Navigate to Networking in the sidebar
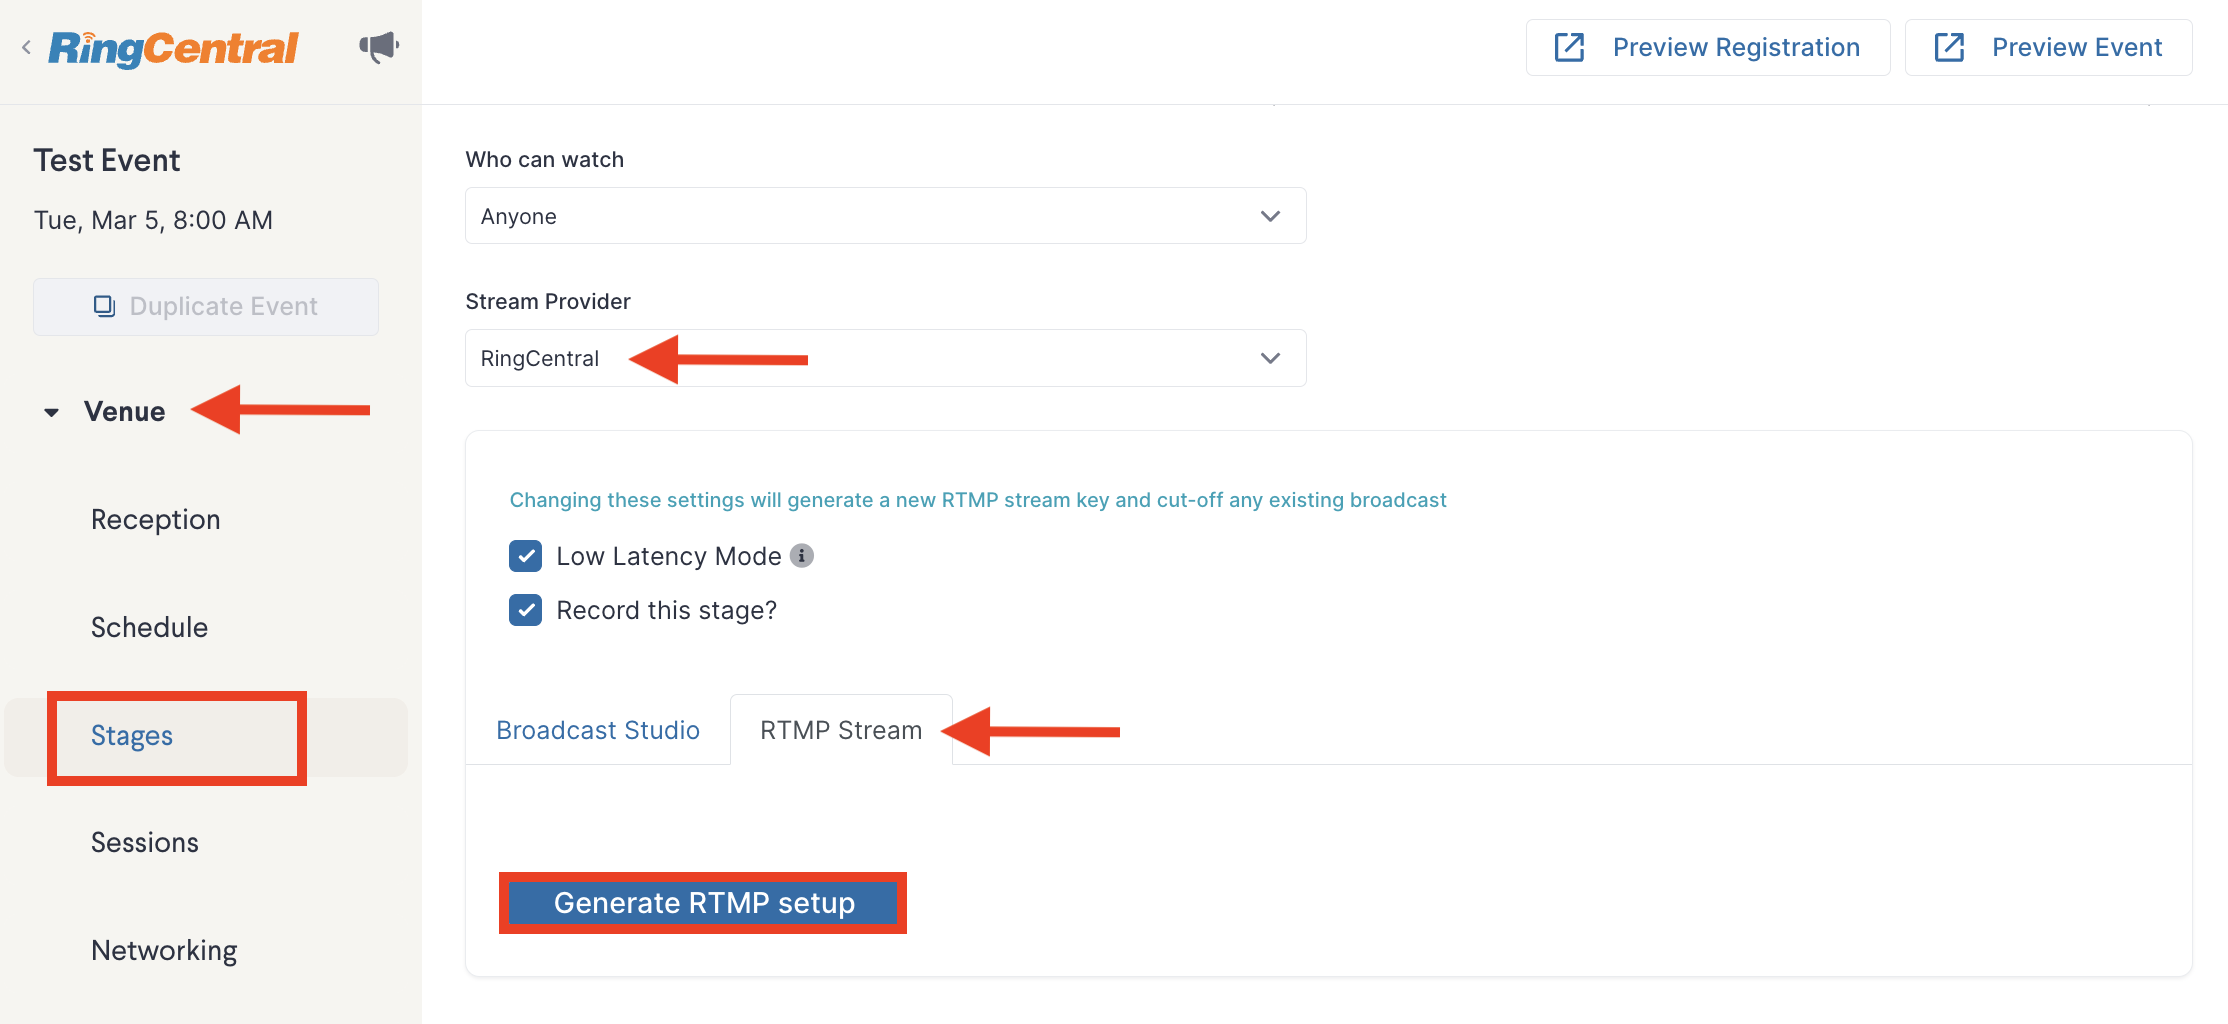The width and height of the screenshot is (2228, 1024). pos(164,950)
